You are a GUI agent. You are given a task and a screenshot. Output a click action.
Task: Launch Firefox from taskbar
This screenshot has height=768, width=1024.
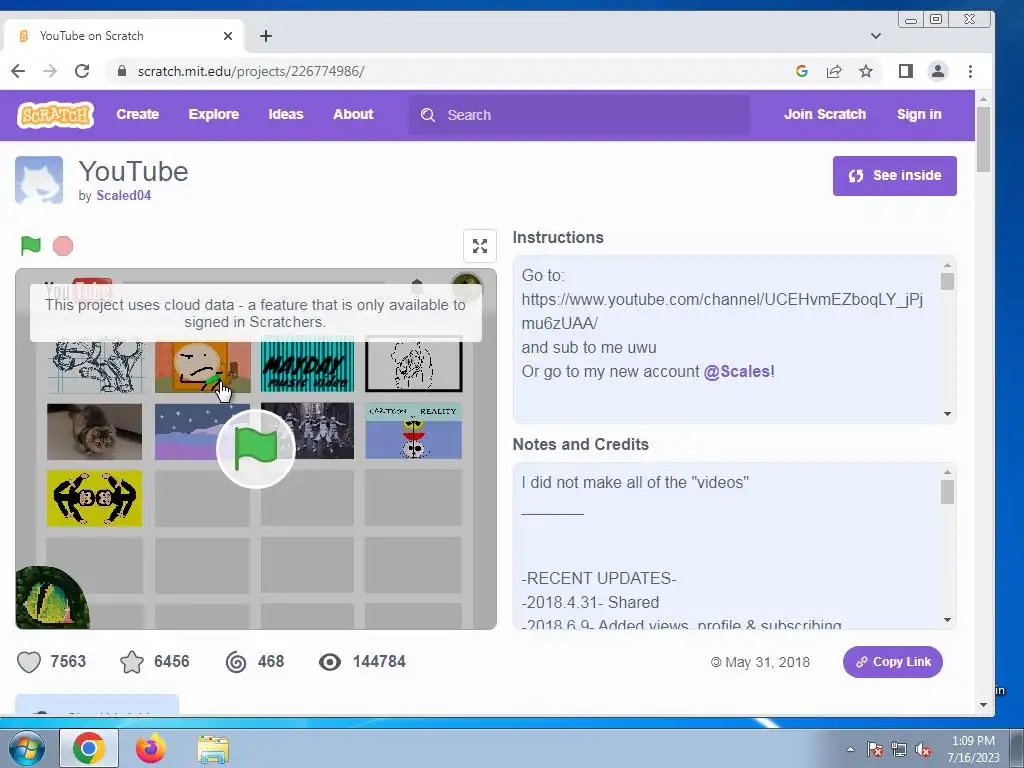tap(151, 748)
